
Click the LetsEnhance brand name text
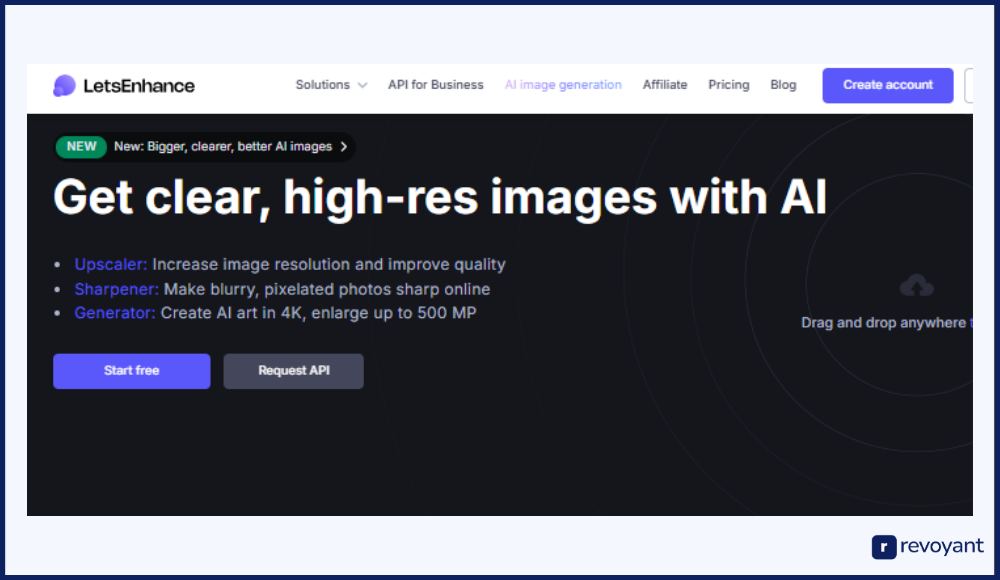coord(139,86)
